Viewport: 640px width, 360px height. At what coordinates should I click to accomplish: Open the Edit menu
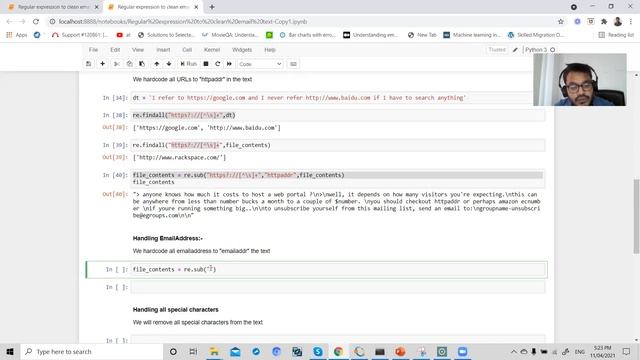tap(115, 50)
